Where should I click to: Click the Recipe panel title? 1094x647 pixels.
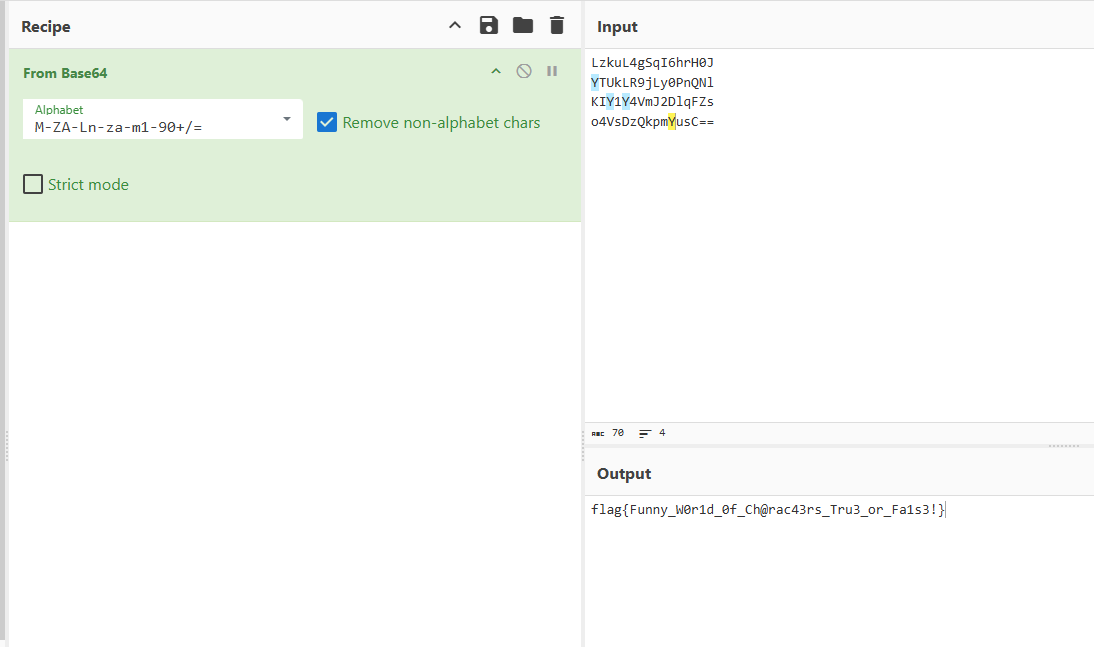46,27
